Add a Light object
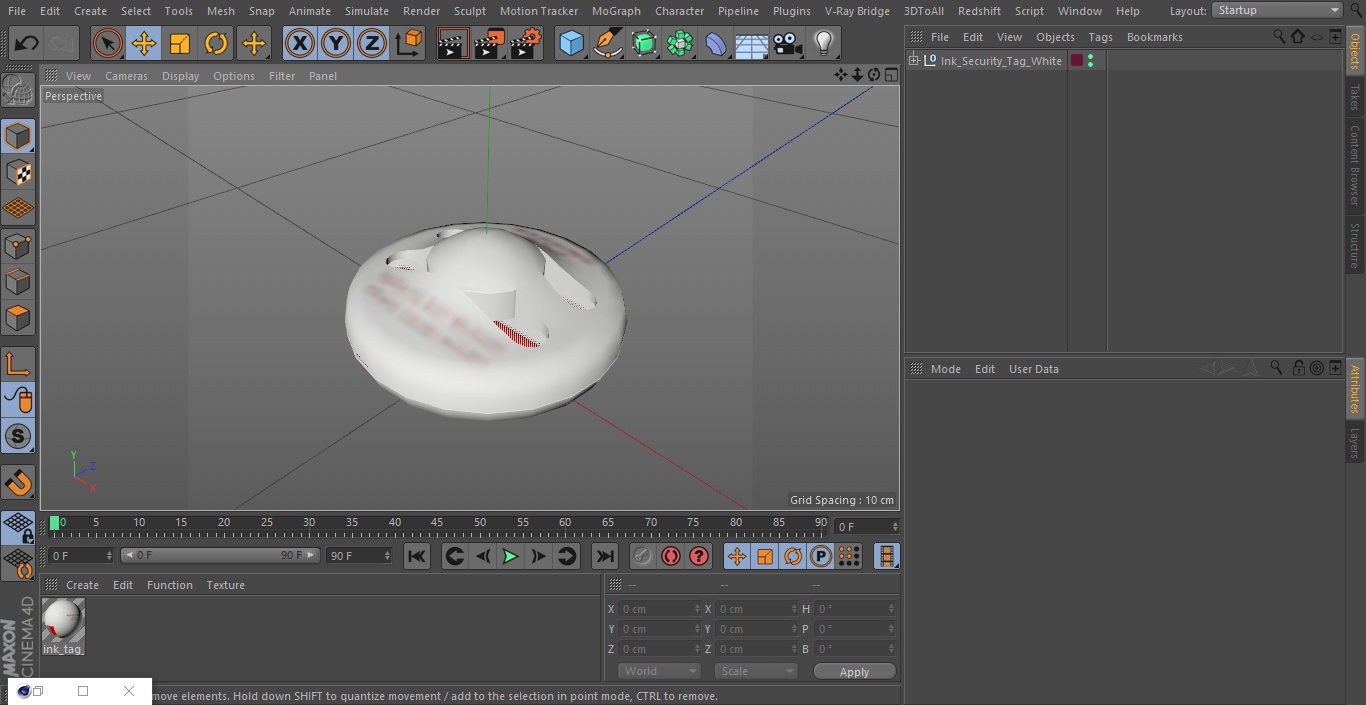Image resolution: width=1366 pixels, height=705 pixels. pyautogui.click(x=823, y=44)
